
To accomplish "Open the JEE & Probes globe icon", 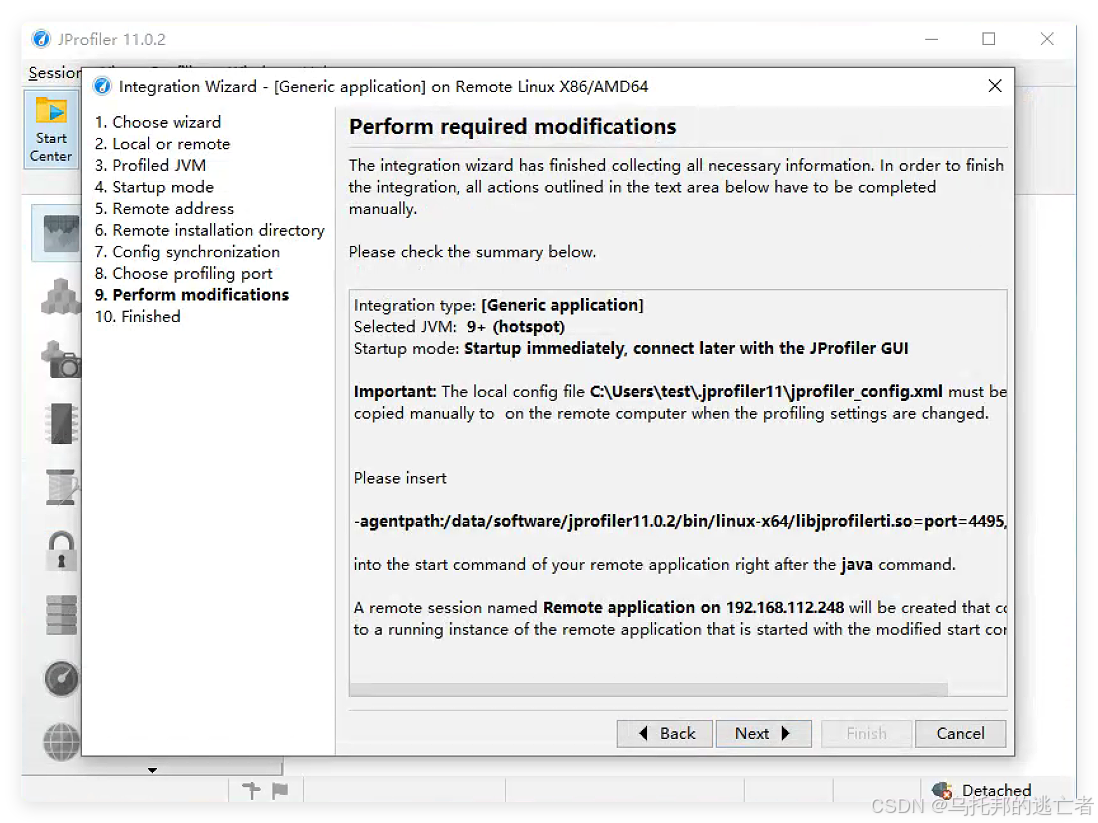I will coord(62,742).
